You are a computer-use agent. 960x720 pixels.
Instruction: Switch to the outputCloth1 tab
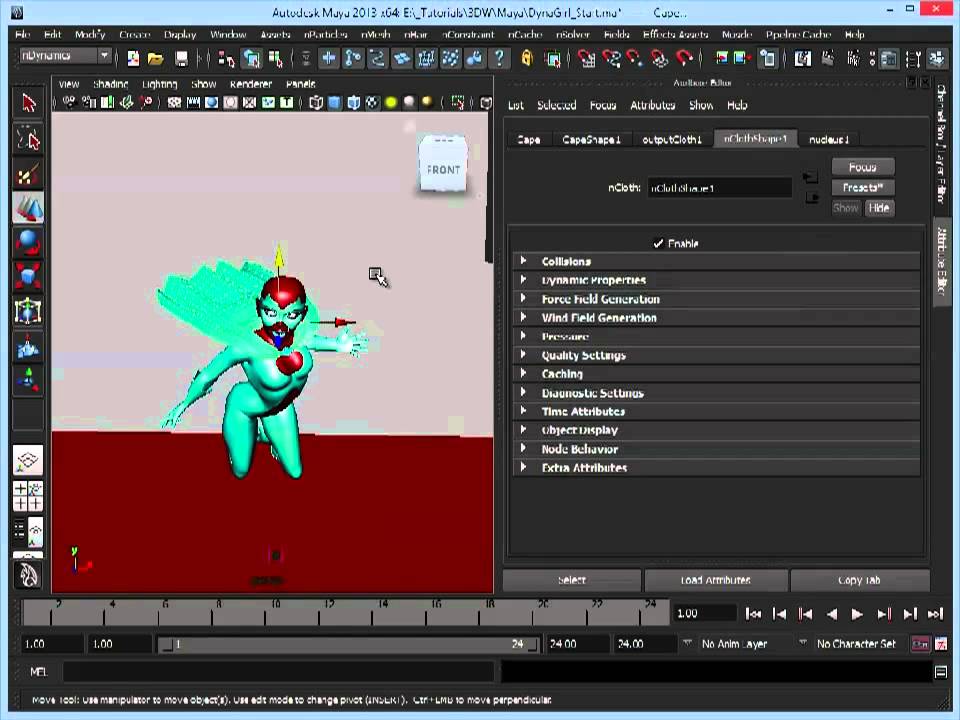coord(672,140)
